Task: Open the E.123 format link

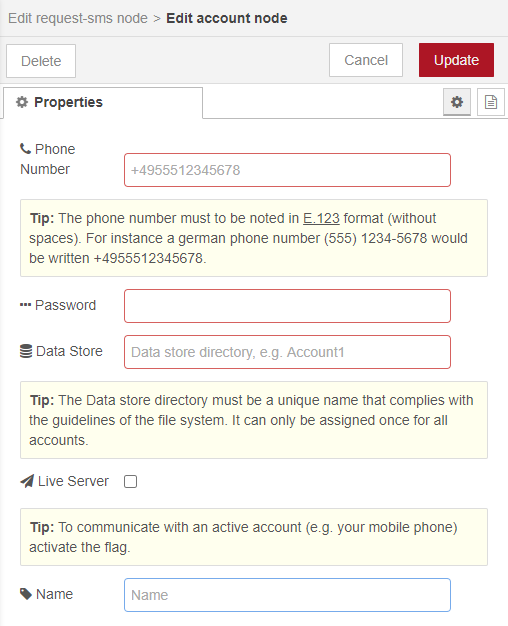Action: (x=321, y=218)
